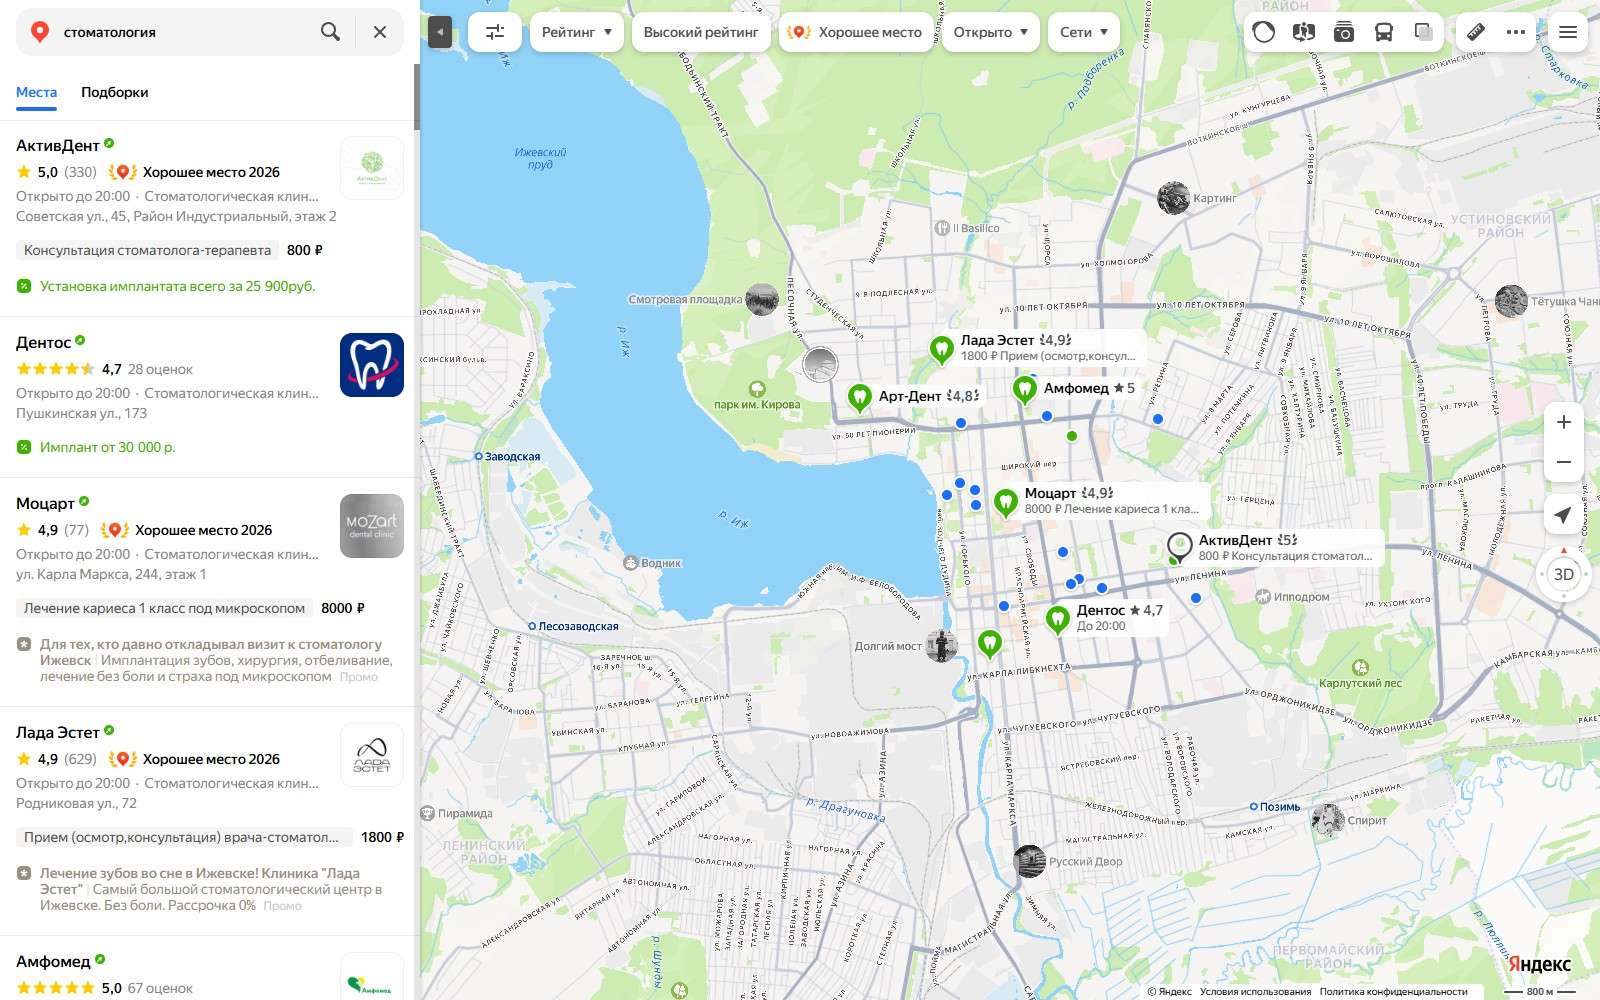Collapse the search results side panel
The height and width of the screenshot is (1000, 1600).
(x=440, y=32)
